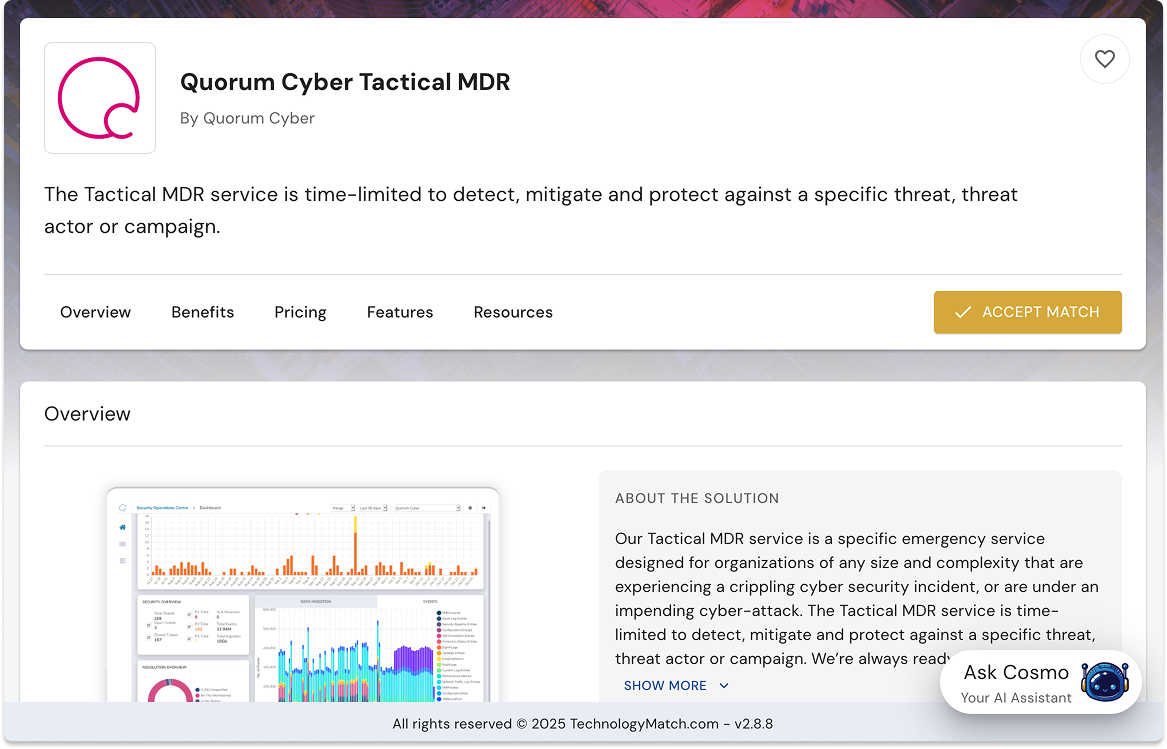
Task: Favorite this solution with the heart icon
Action: tap(1104, 59)
